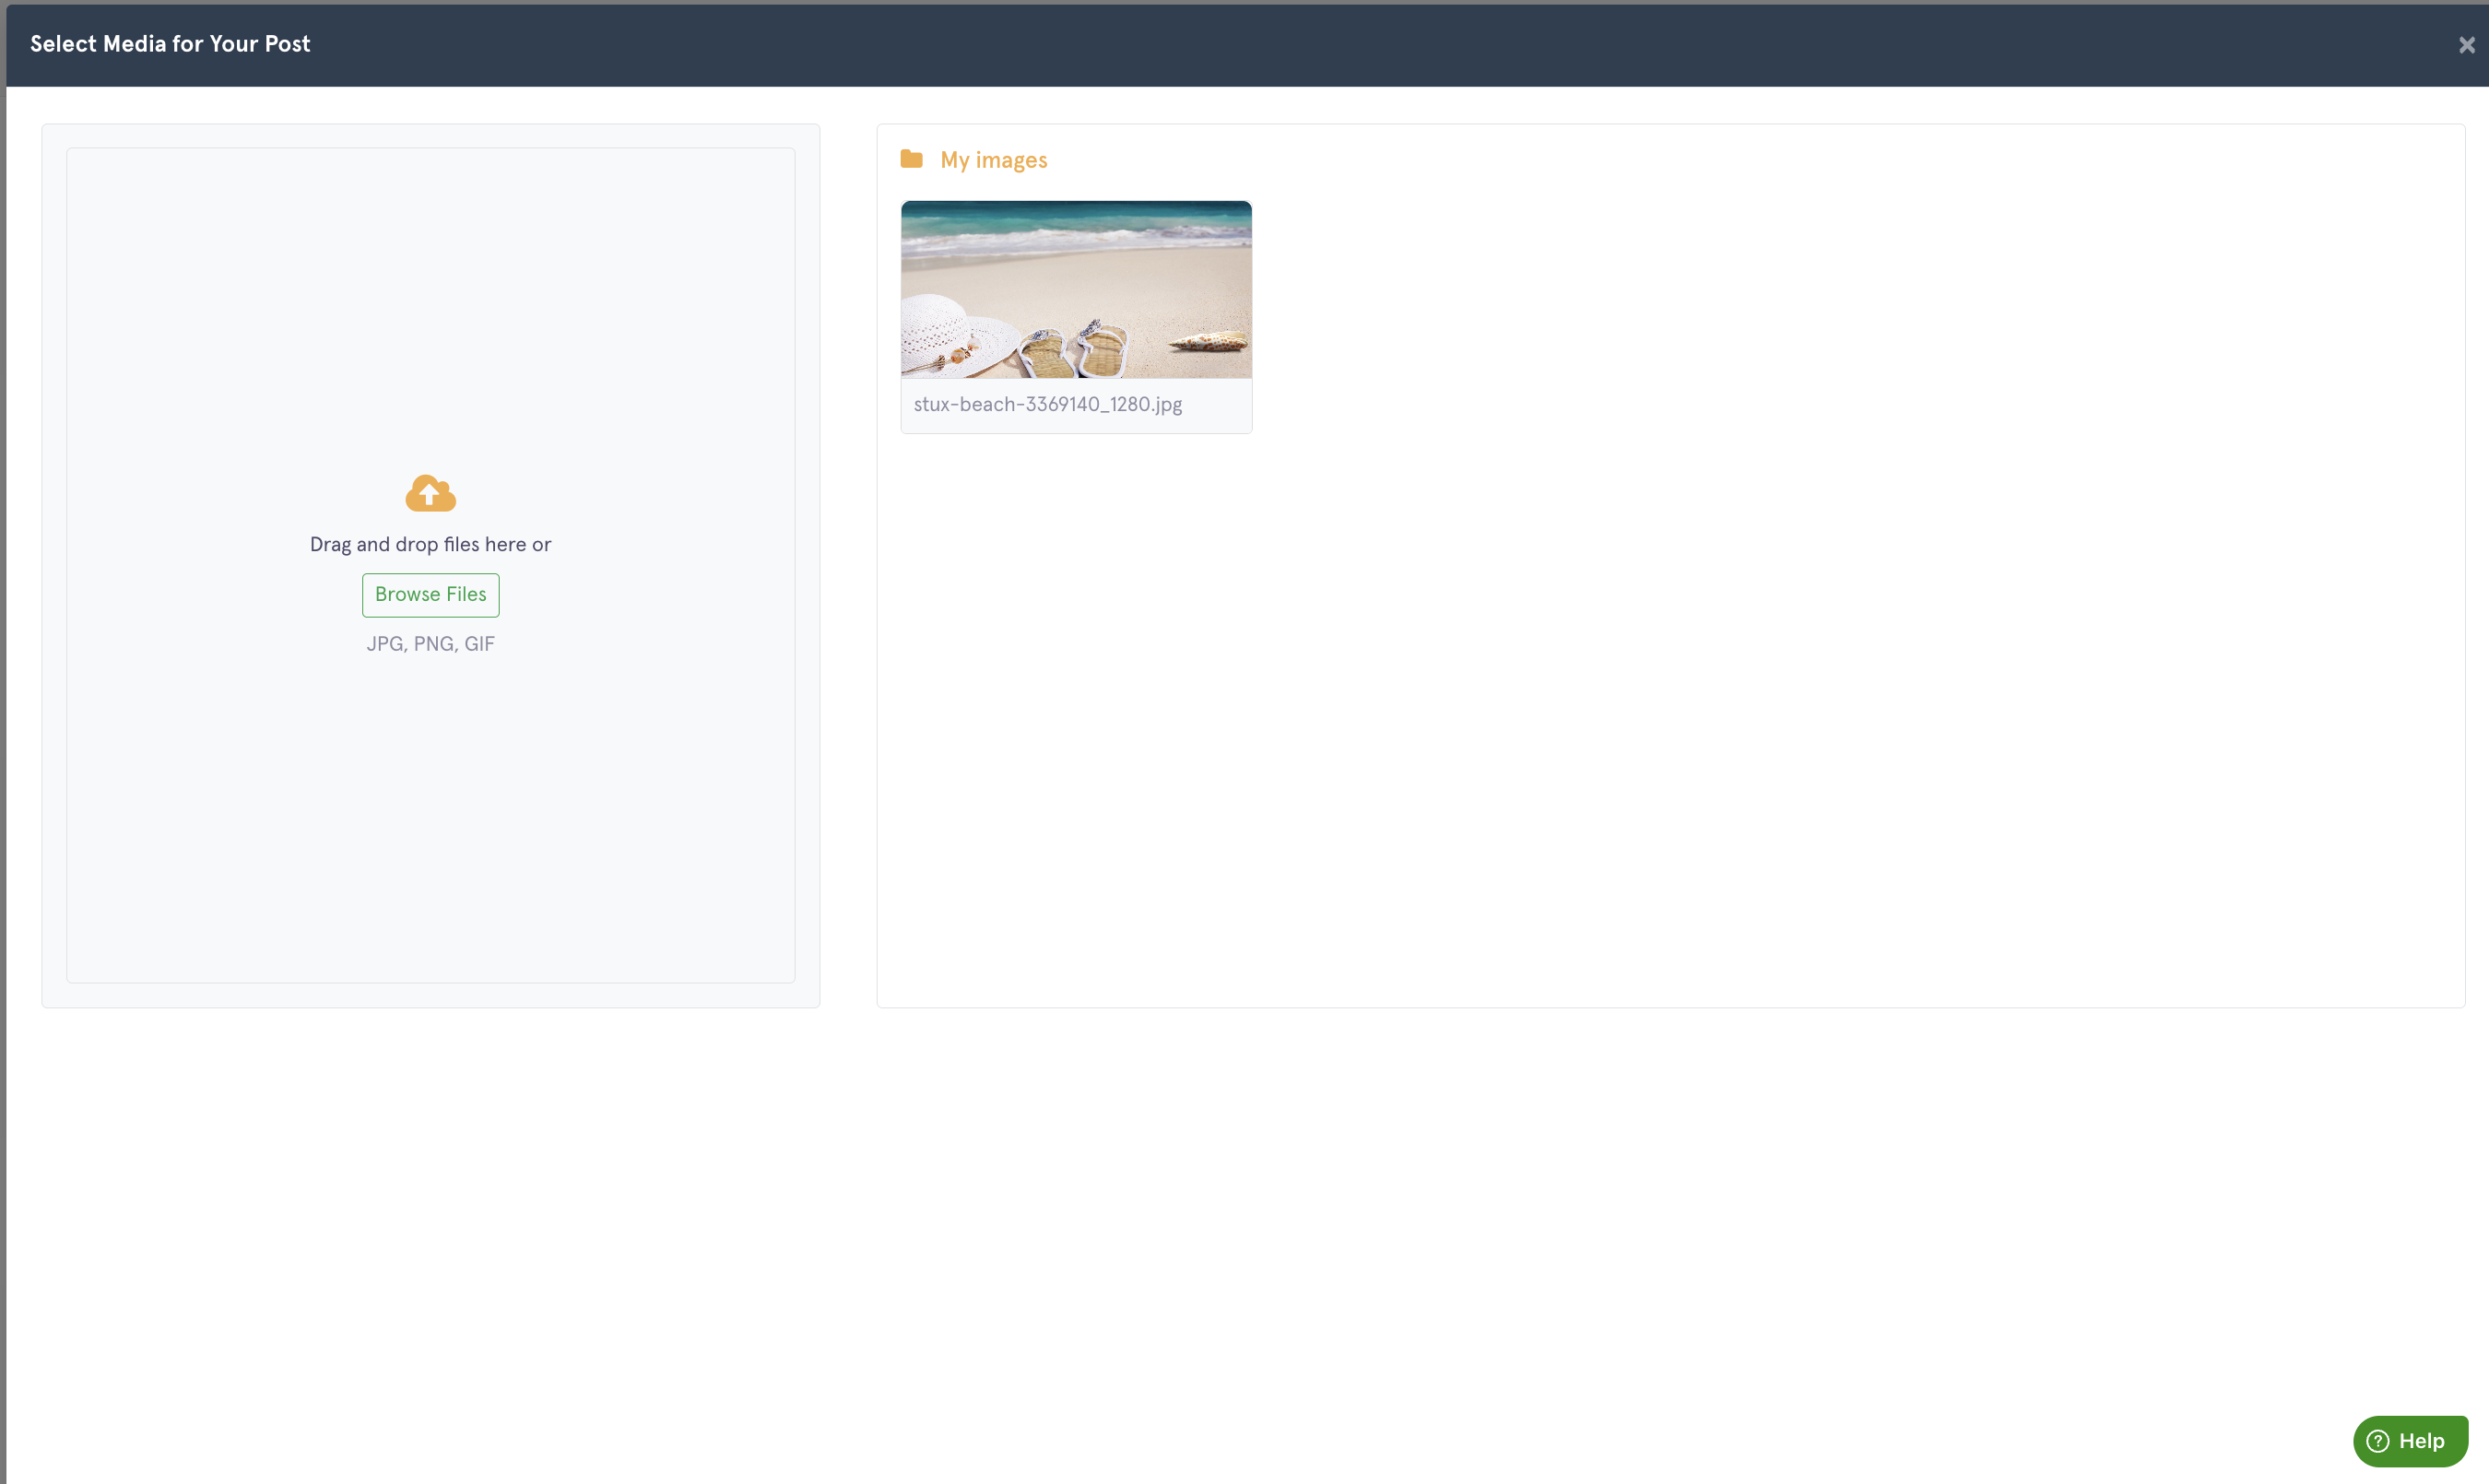Image resolution: width=2489 pixels, height=1484 pixels.
Task: Click the orange cloud upload icon
Action: click(x=430, y=493)
